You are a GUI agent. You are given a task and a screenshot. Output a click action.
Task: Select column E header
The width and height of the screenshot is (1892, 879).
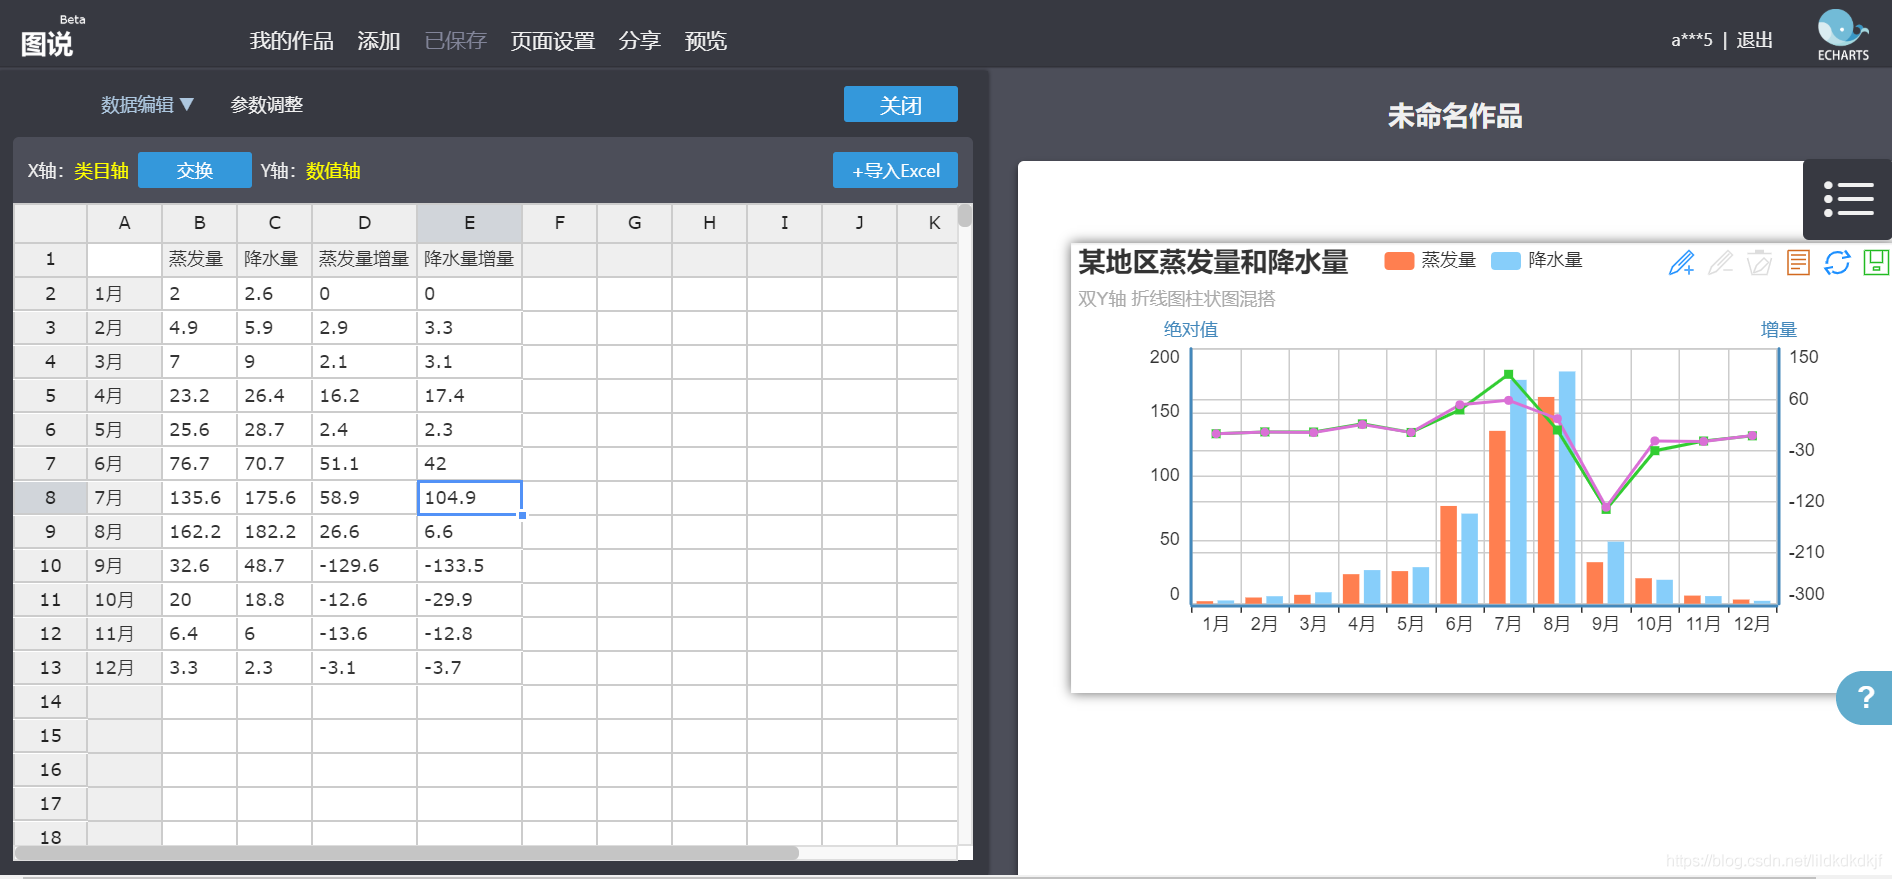(x=470, y=223)
